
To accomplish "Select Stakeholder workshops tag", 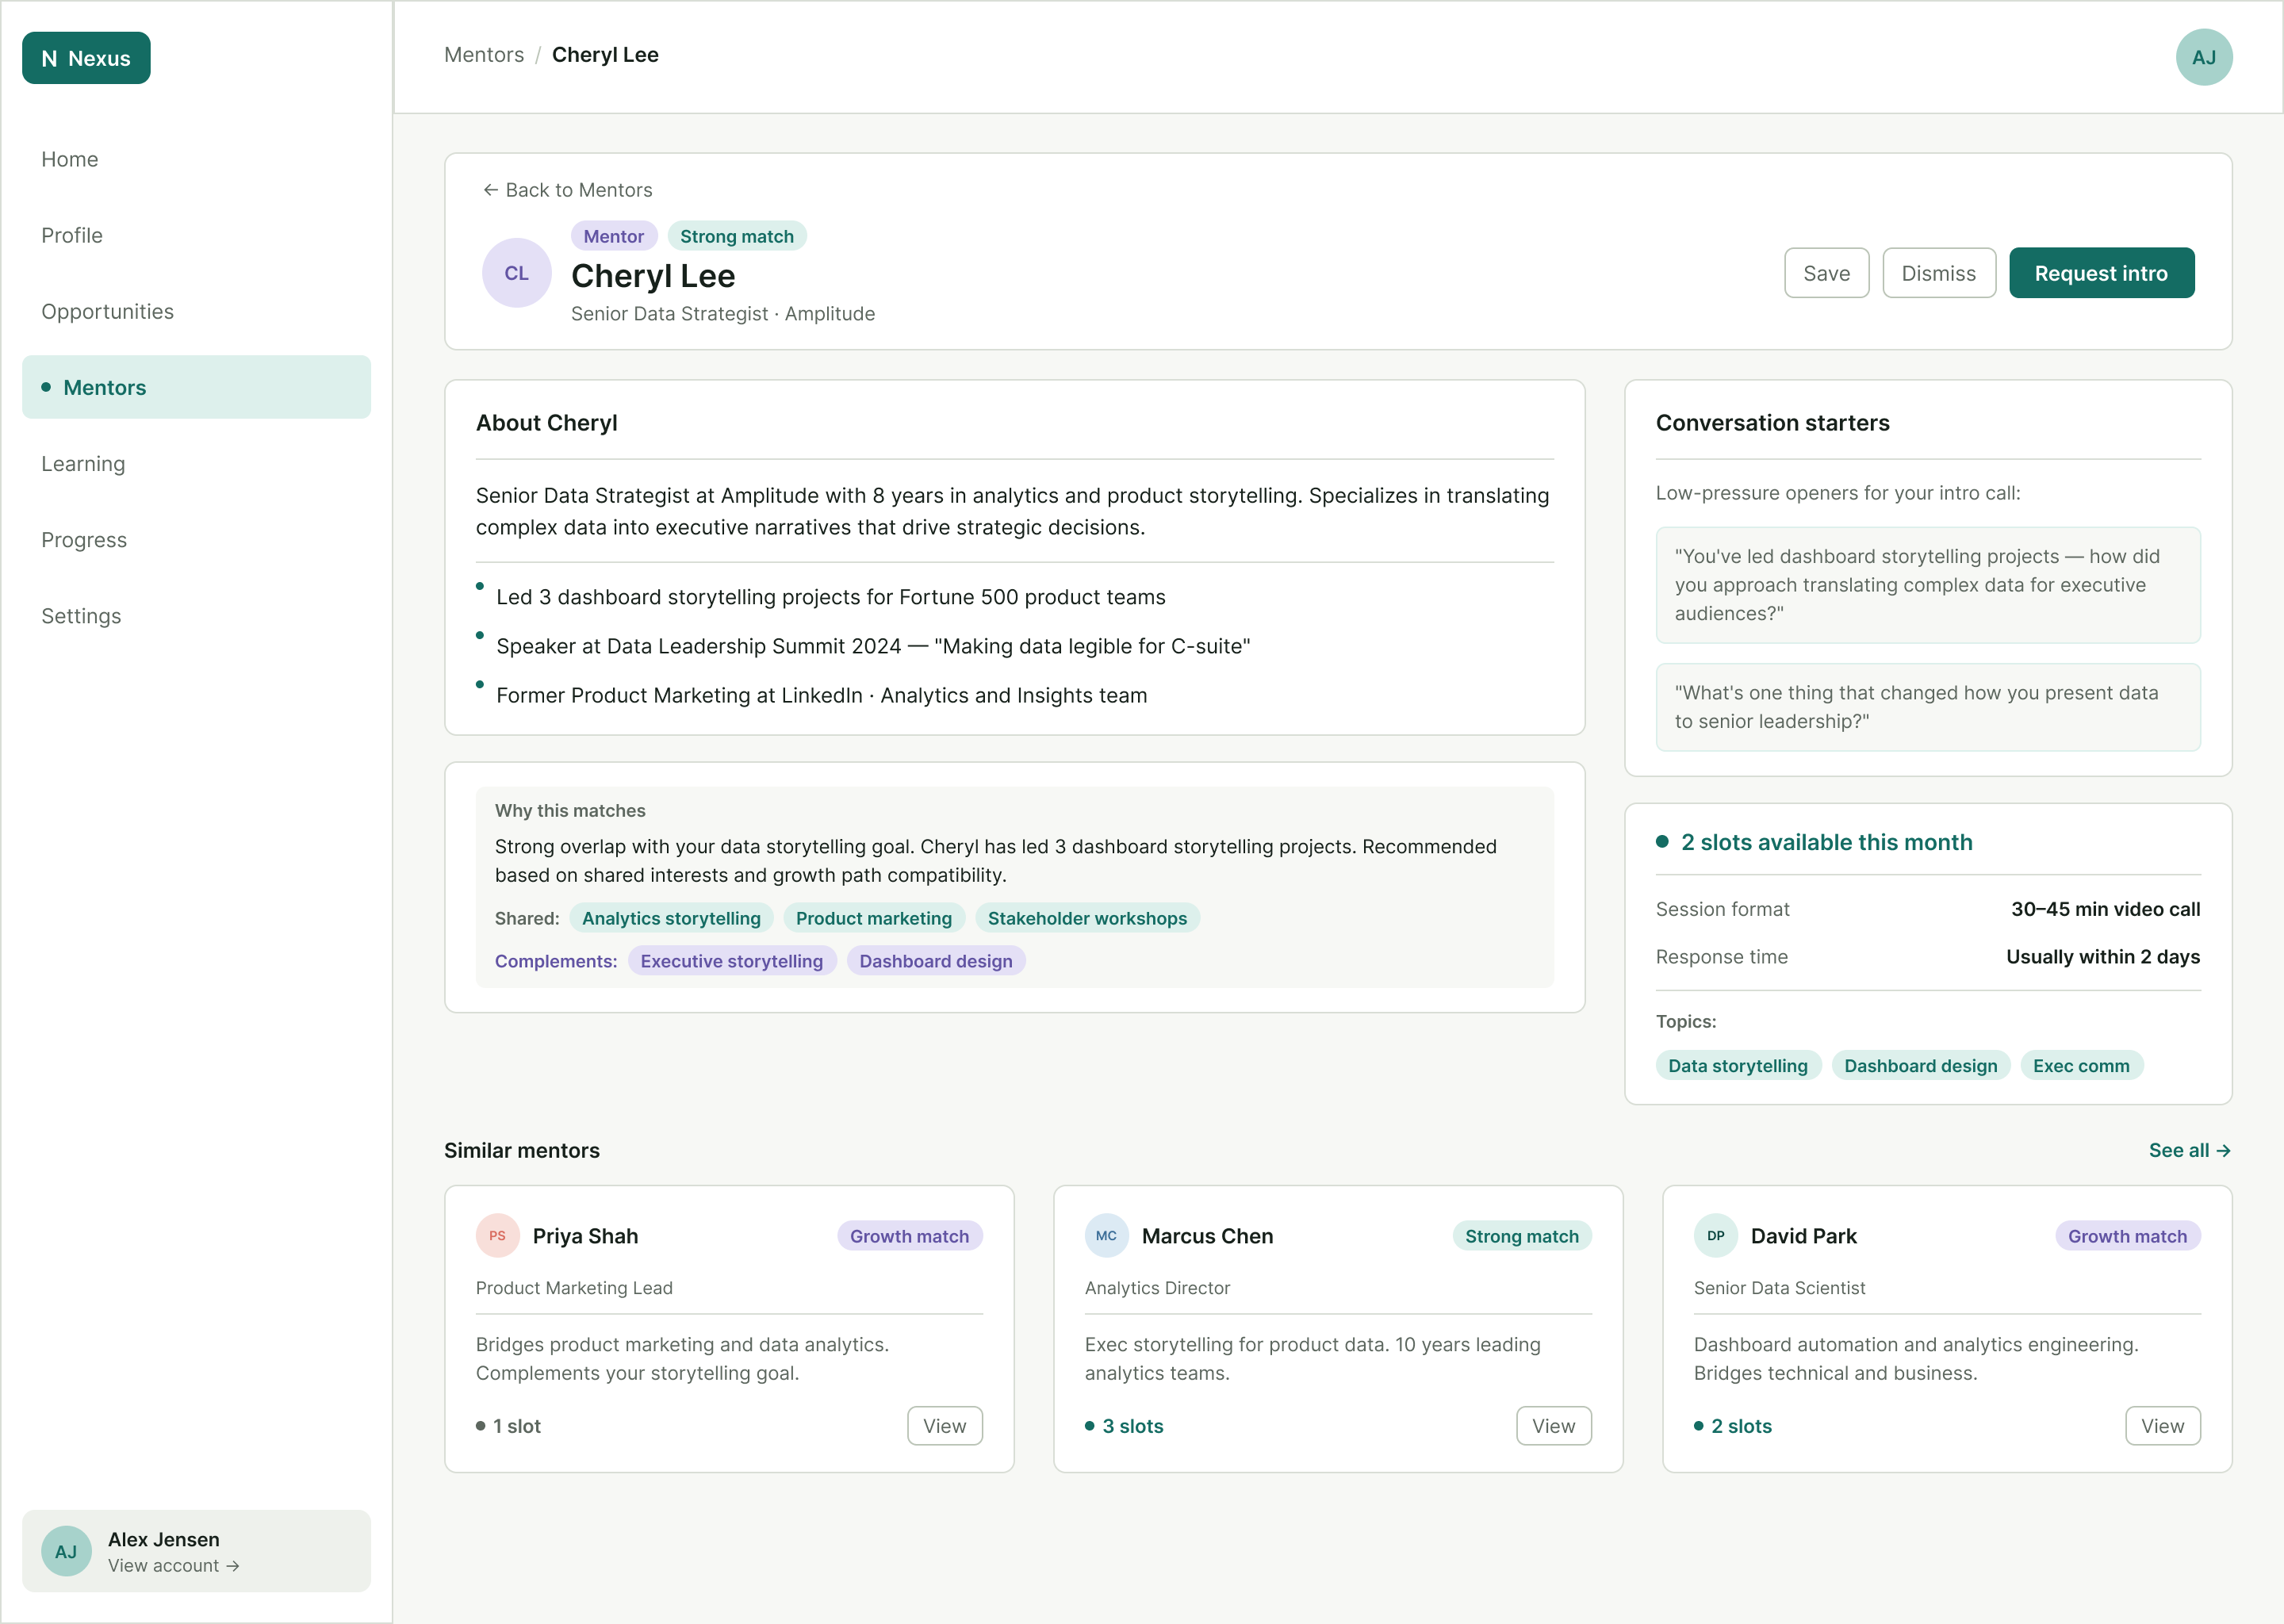I will point(1087,918).
